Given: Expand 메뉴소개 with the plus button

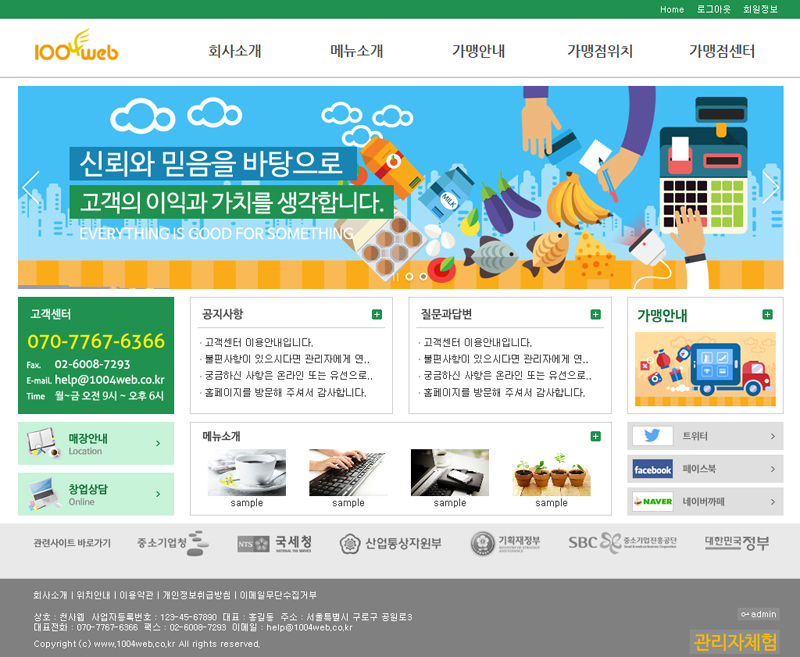Looking at the screenshot, I should point(596,436).
